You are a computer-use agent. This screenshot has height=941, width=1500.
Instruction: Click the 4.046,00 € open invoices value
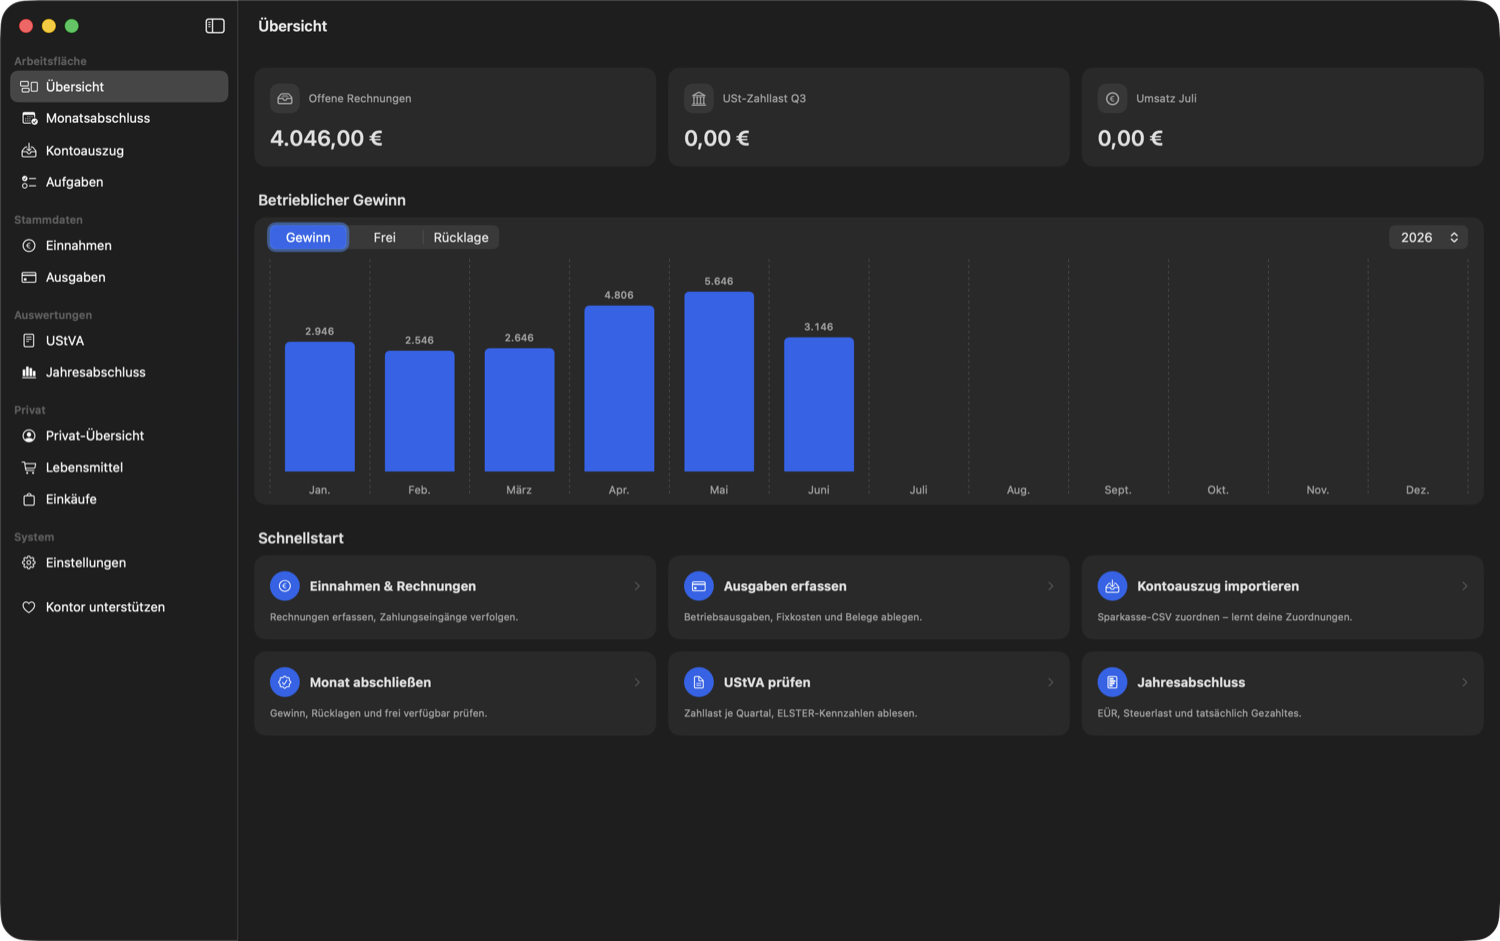[x=326, y=138]
